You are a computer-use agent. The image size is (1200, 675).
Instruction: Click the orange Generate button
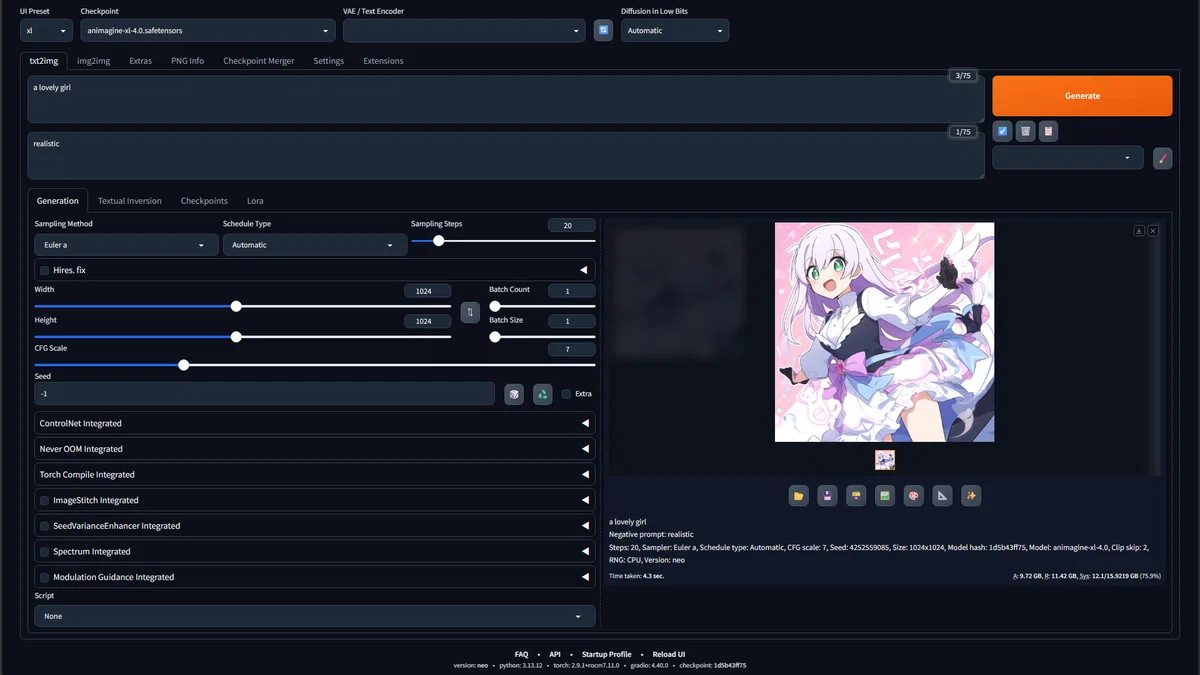[1082, 96]
